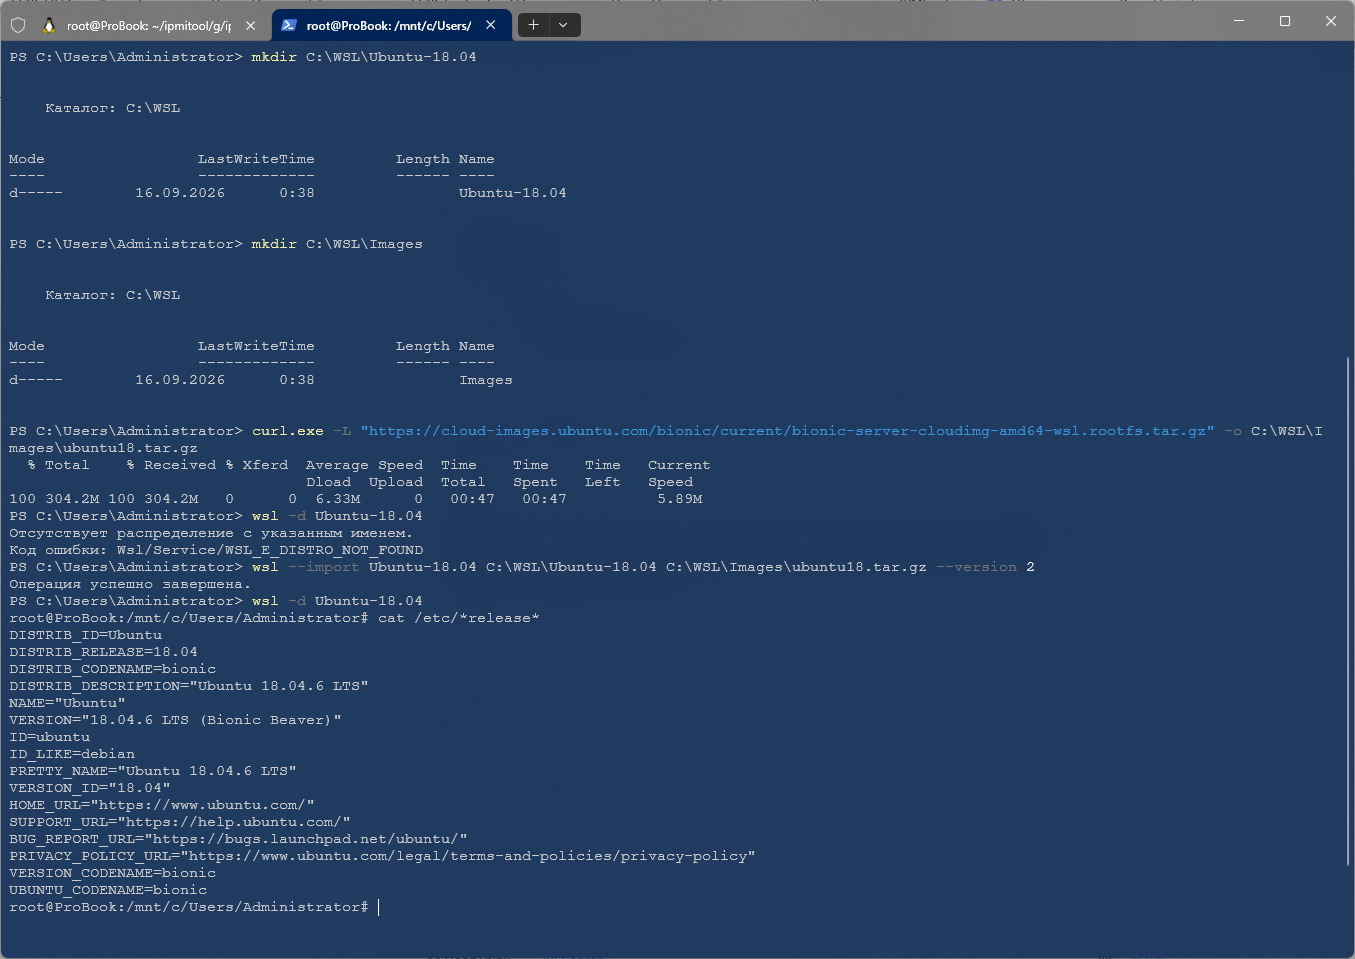Click the 'cat /etc/*release*' command text
This screenshot has height=959, width=1355.
[x=459, y=618]
